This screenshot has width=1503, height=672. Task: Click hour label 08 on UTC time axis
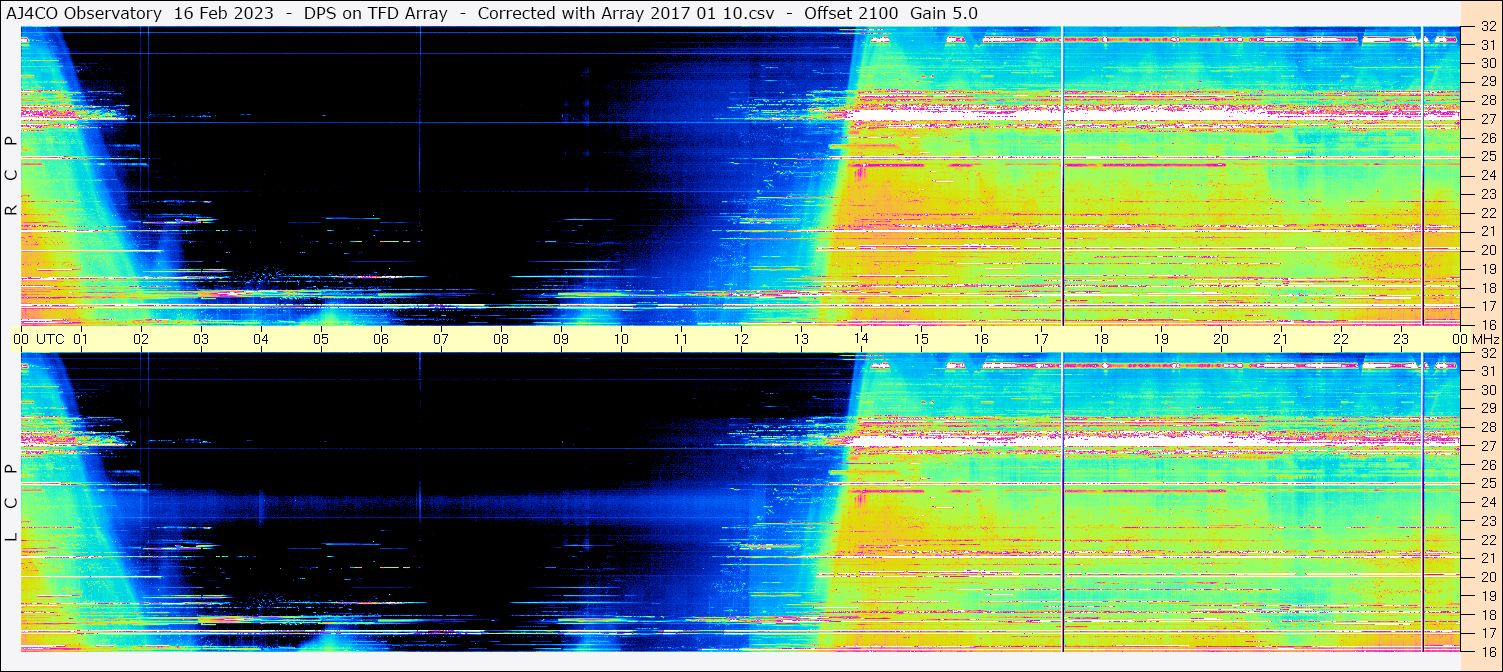[x=501, y=339]
